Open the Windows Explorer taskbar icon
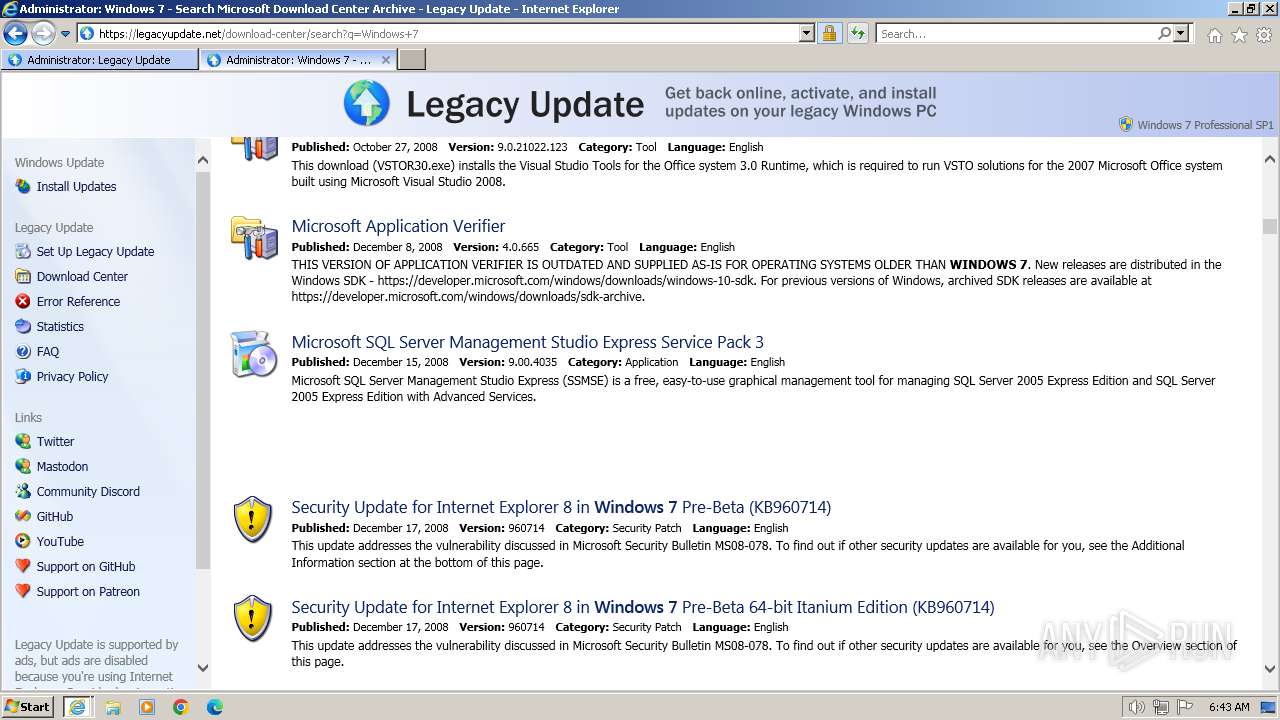1280x720 pixels. (113, 707)
